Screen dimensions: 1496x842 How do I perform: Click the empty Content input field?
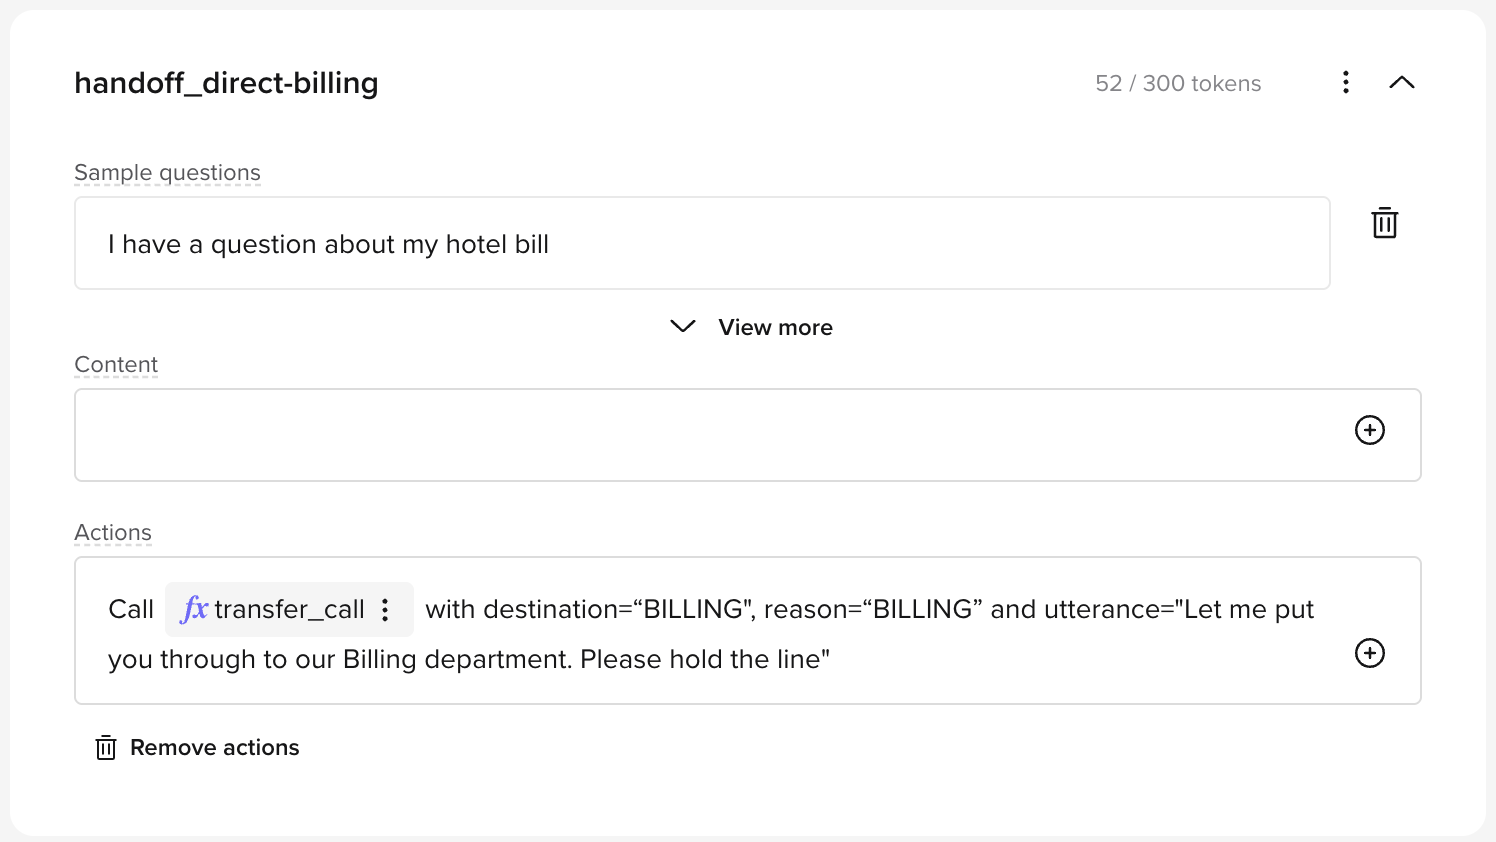point(748,435)
